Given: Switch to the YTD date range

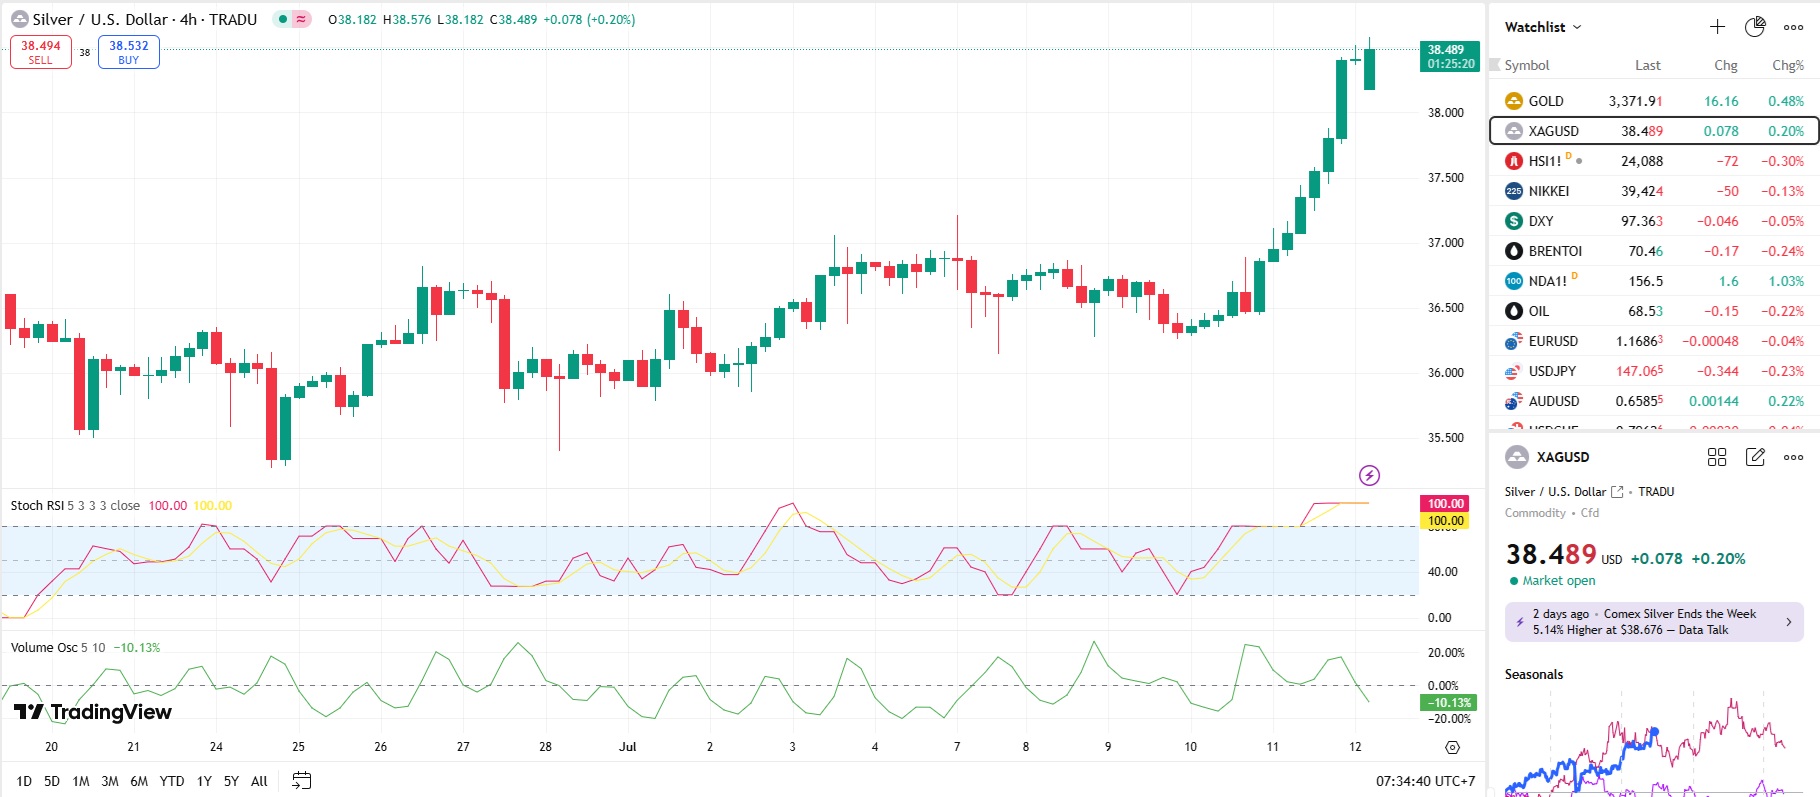Looking at the screenshot, I should pos(172,781).
